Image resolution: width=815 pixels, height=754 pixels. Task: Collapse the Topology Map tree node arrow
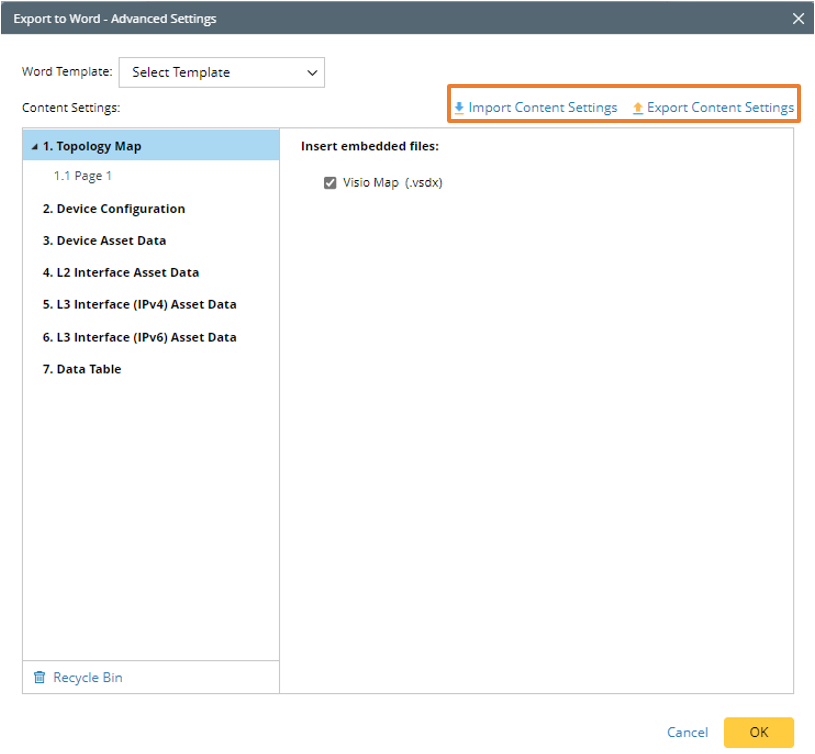(35, 147)
